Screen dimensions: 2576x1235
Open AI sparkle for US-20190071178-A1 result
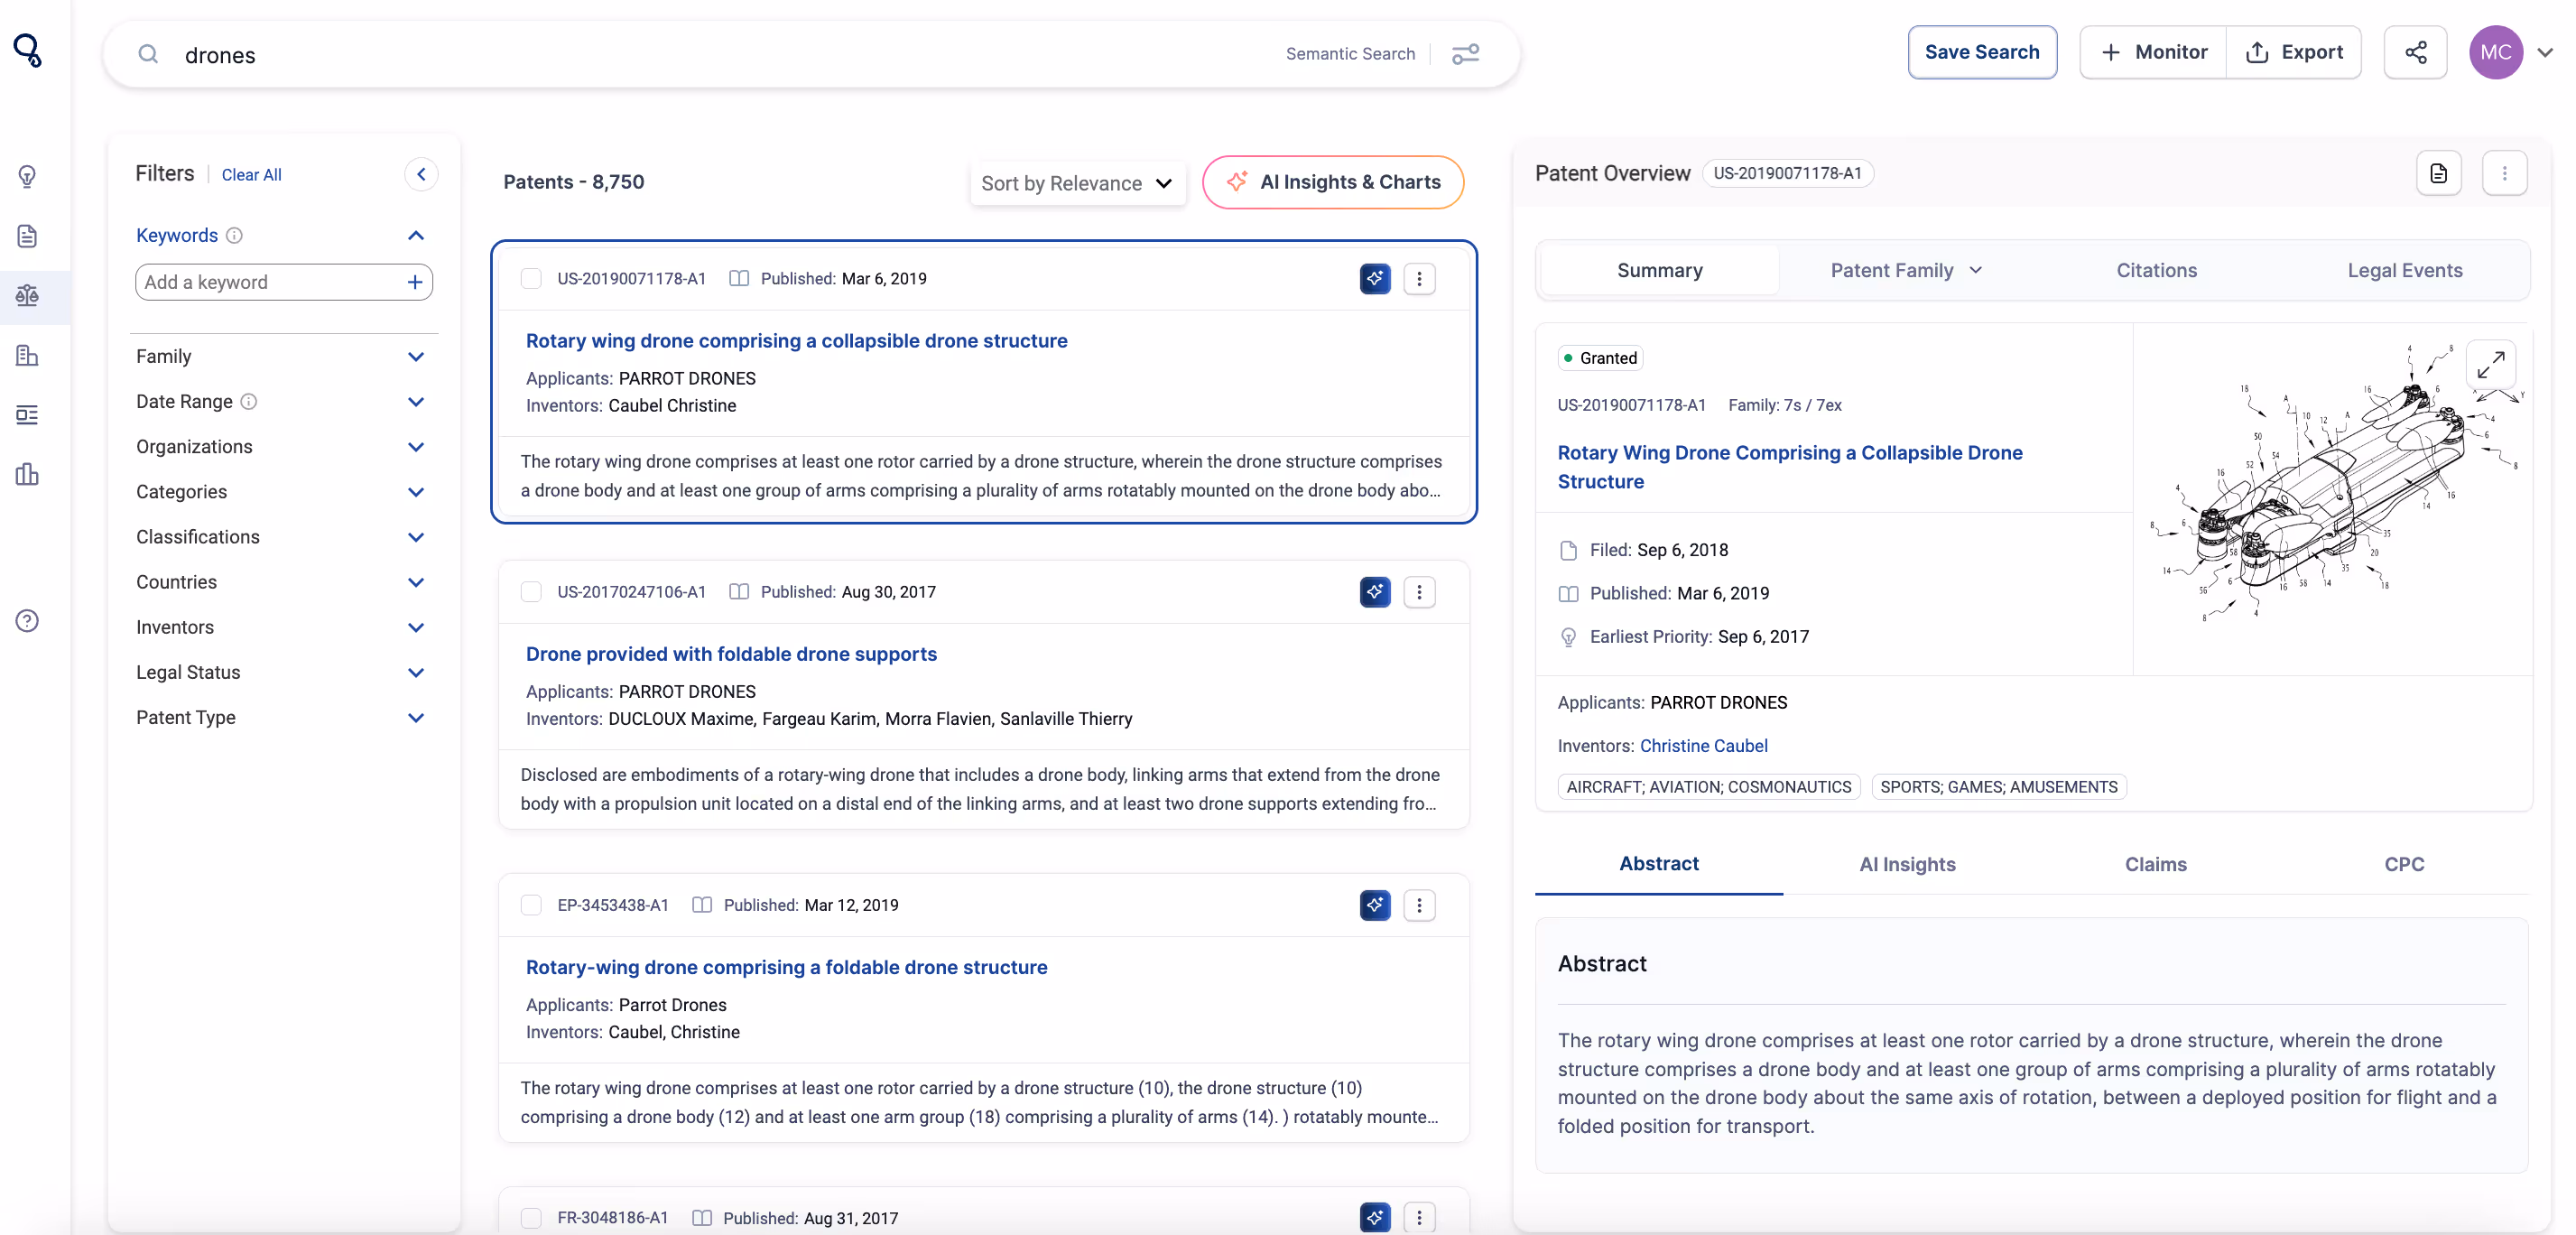point(1375,278)
